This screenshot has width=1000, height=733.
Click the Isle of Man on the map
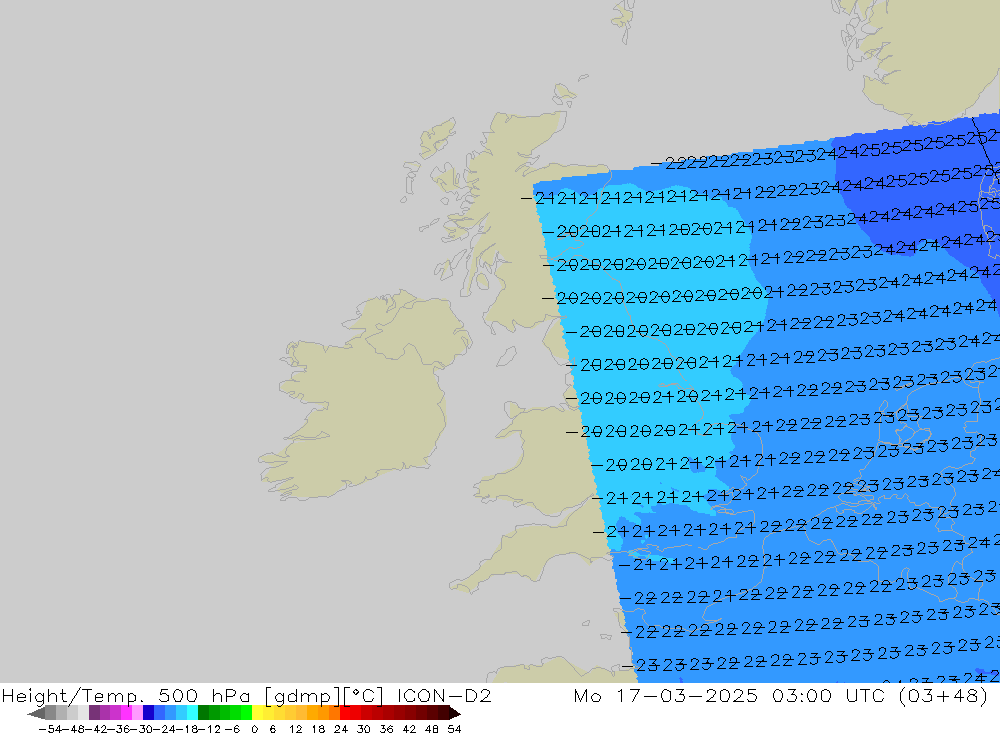pyautogui.click(x=506, y=356)
